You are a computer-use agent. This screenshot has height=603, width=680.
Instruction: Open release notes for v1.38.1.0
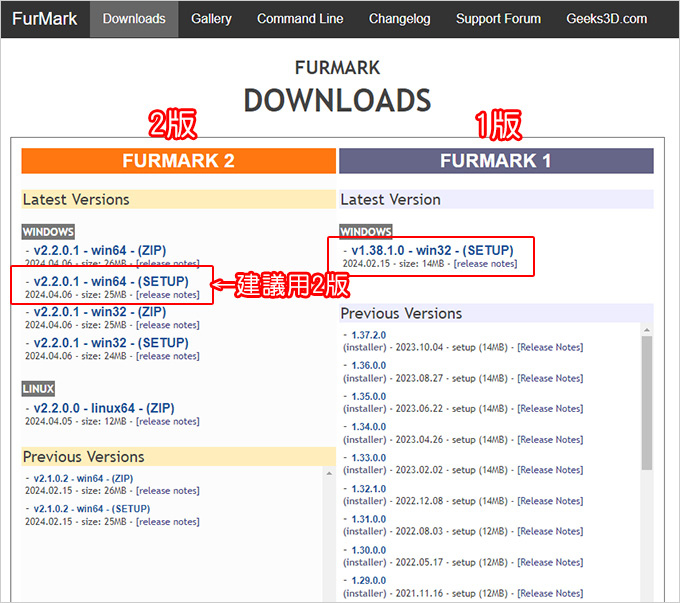tap(485, 264)
